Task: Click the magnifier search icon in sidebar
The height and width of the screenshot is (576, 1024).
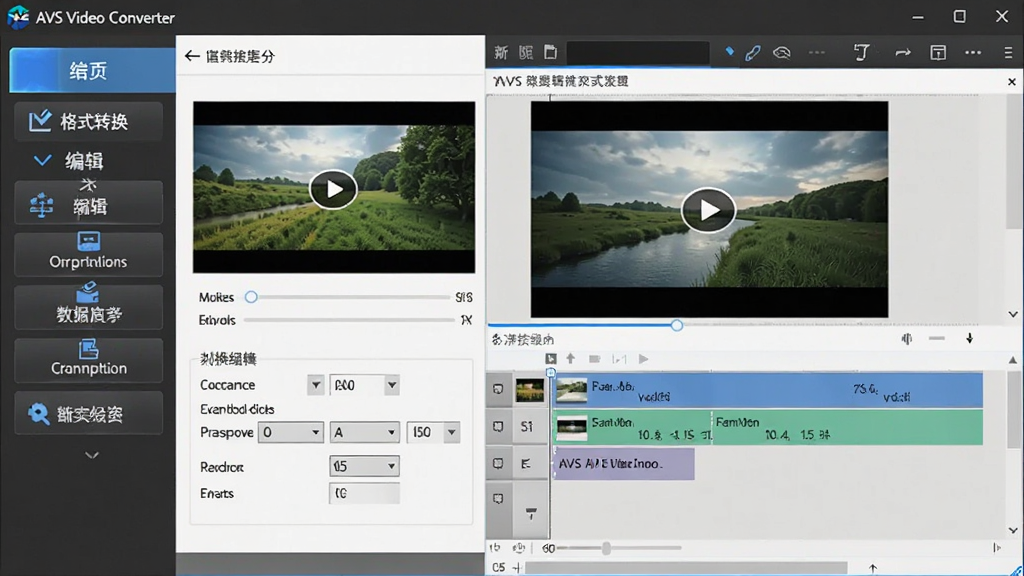Action: tap(39, 413)
